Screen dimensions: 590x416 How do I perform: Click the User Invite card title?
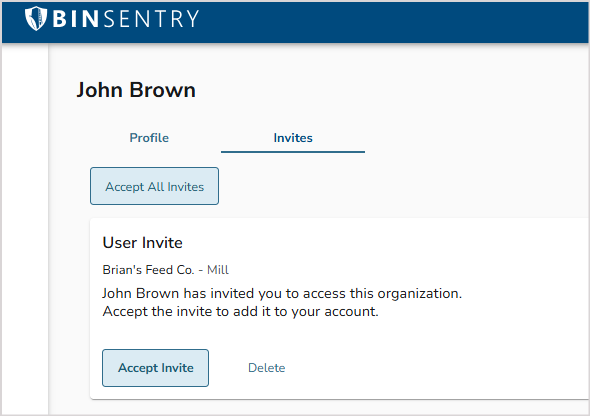coord(143,243)
